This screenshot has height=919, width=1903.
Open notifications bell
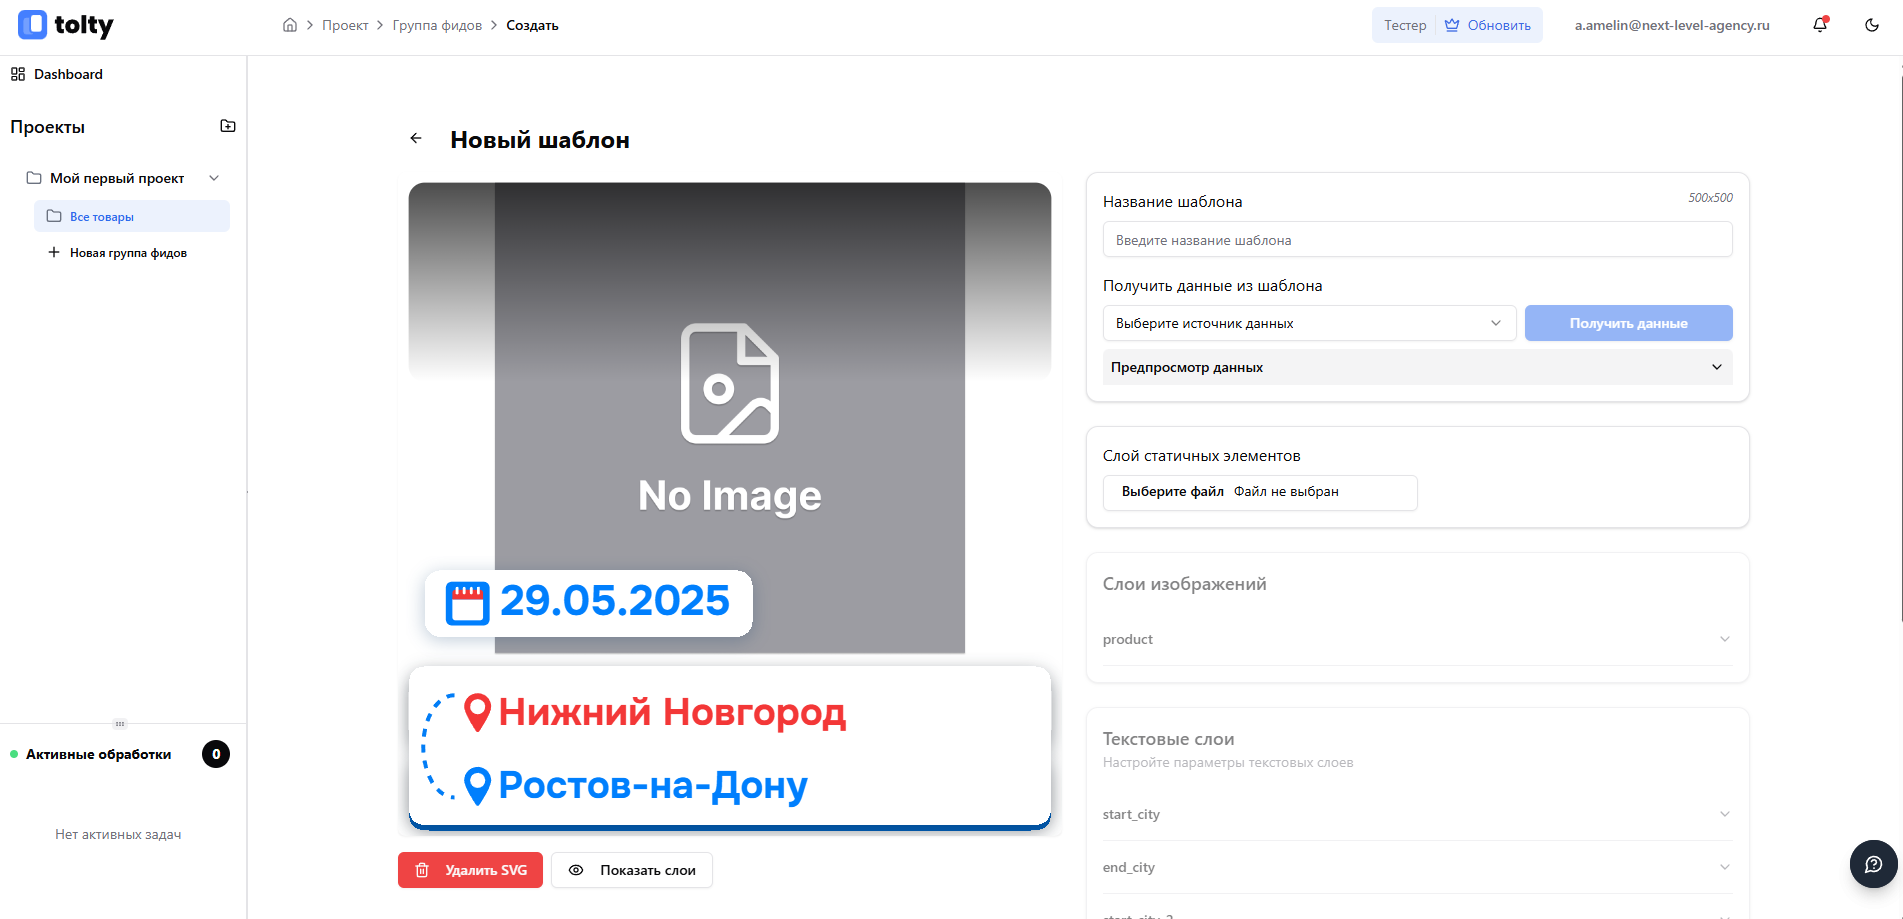click(1820, 25)
